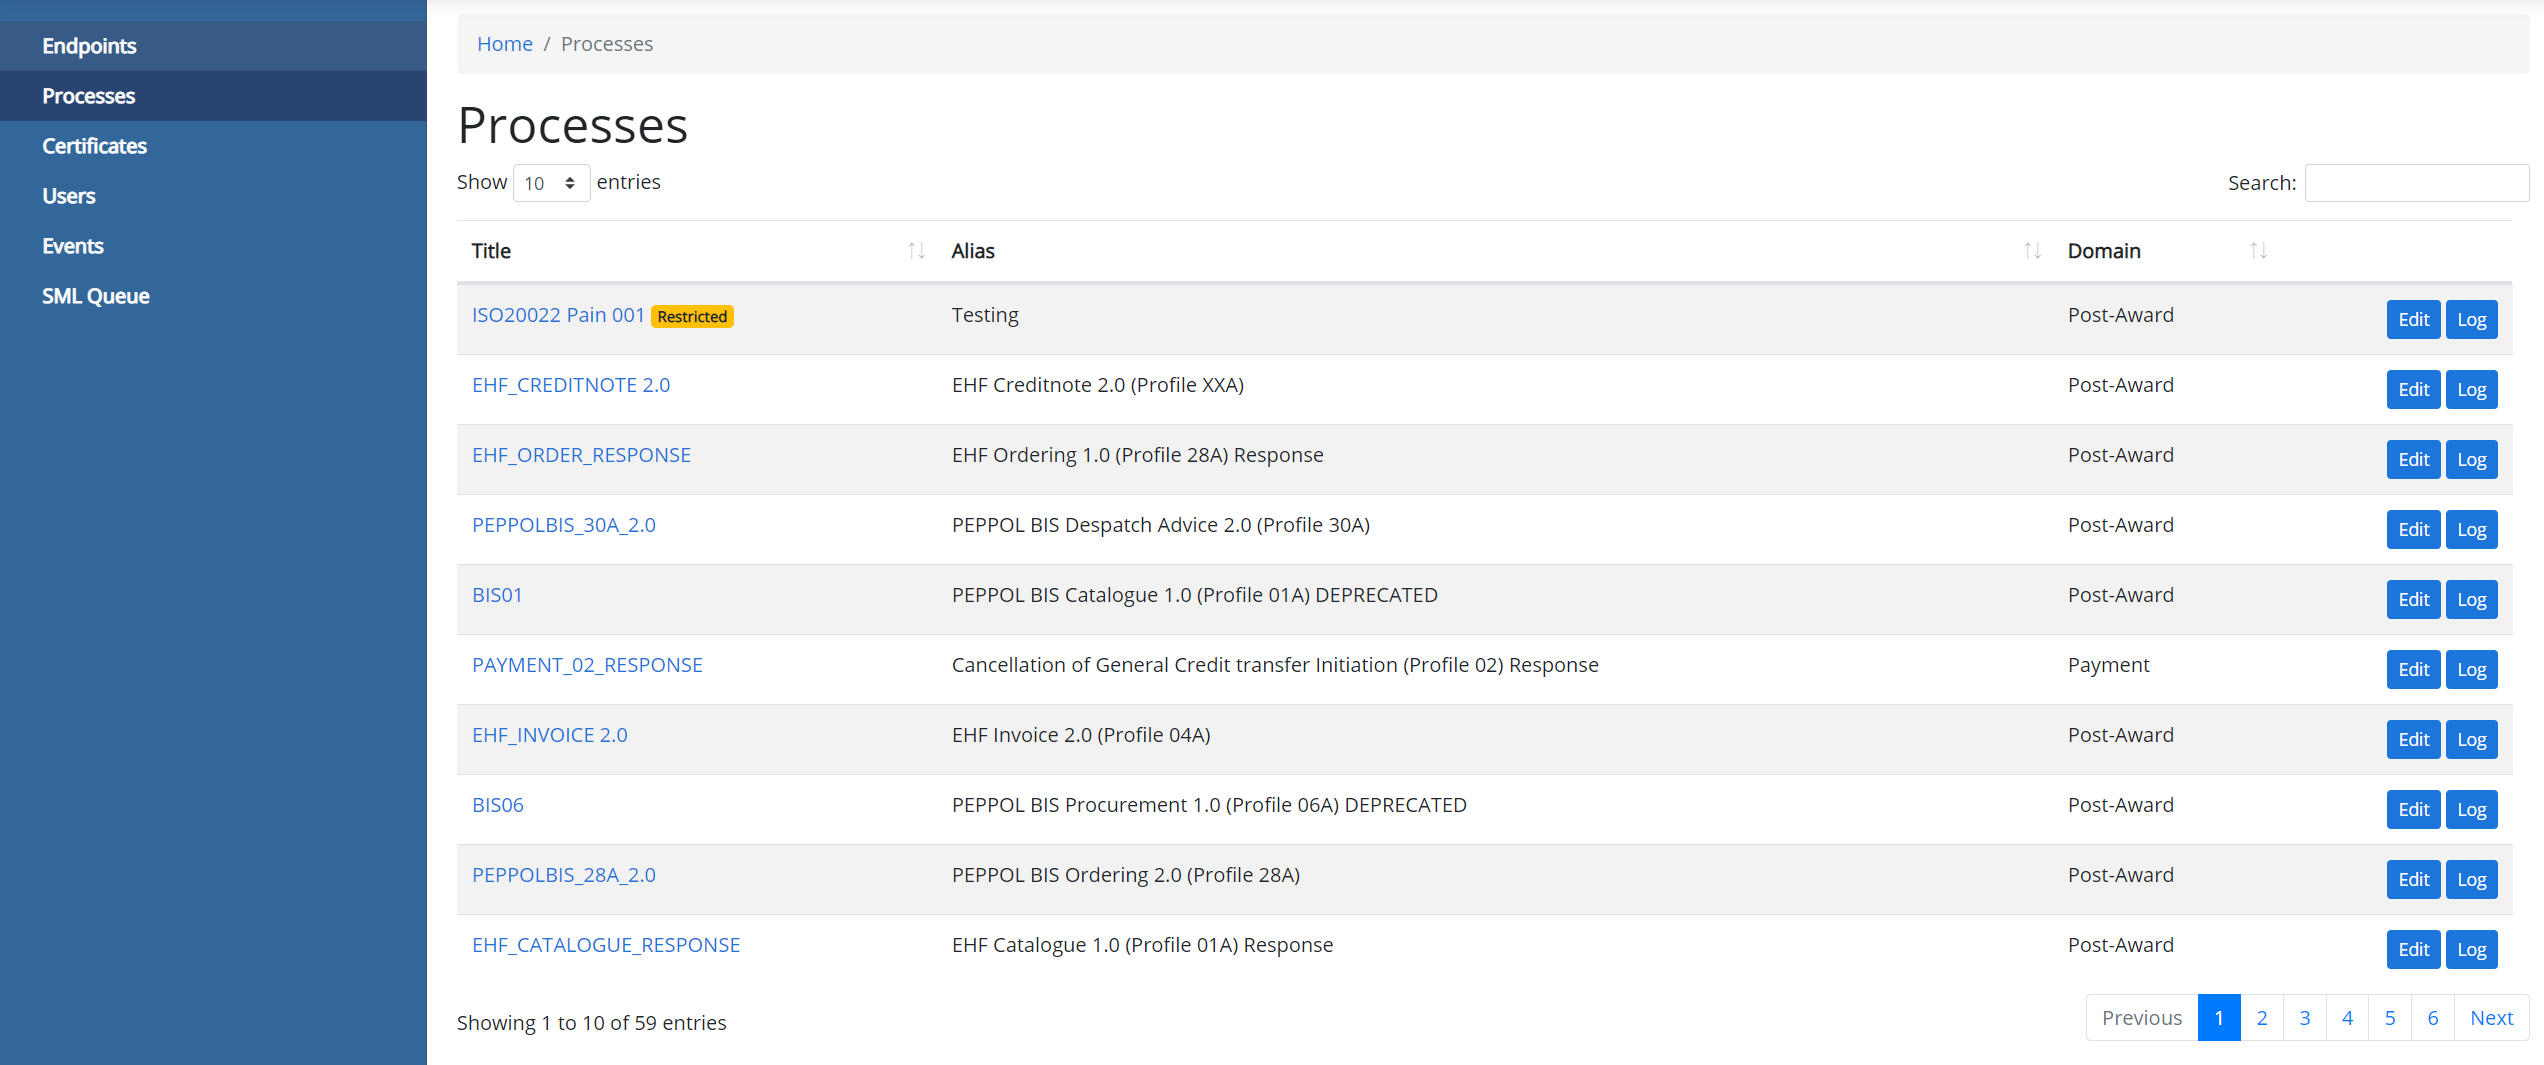Jump to pagination page 6
The height and width of the screenshot is (1065, 2544).
pos(2432,1018)
